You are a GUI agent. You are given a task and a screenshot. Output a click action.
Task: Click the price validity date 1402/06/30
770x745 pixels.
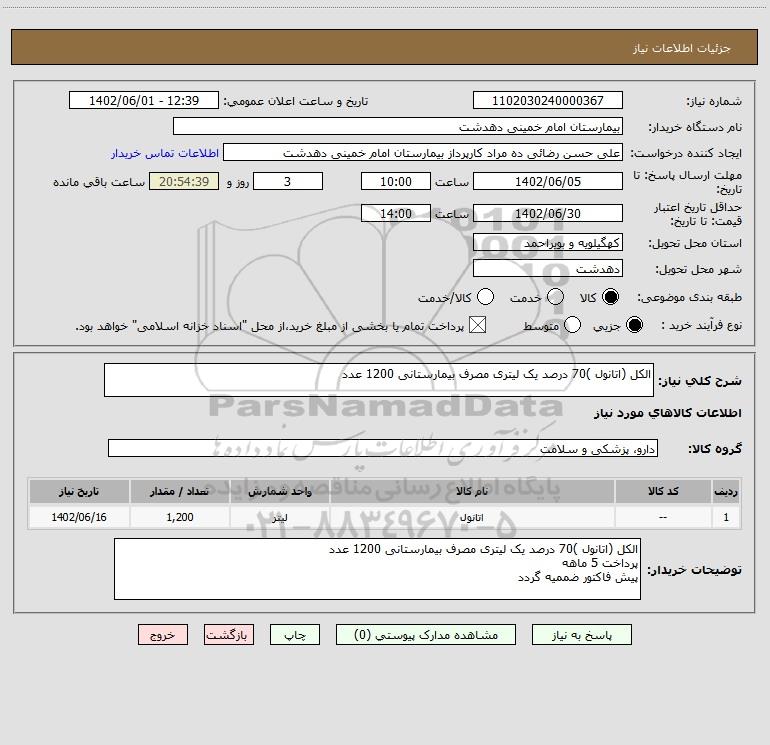(548, 213)
